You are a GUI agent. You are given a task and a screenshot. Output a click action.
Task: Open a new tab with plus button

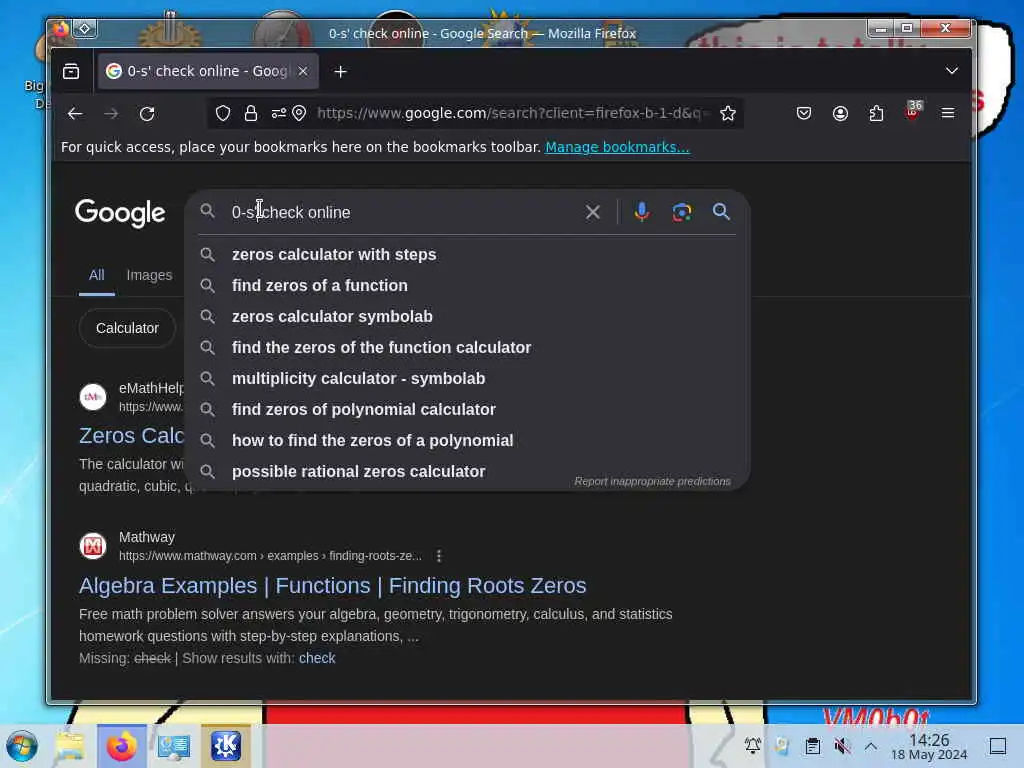[340, 72]
